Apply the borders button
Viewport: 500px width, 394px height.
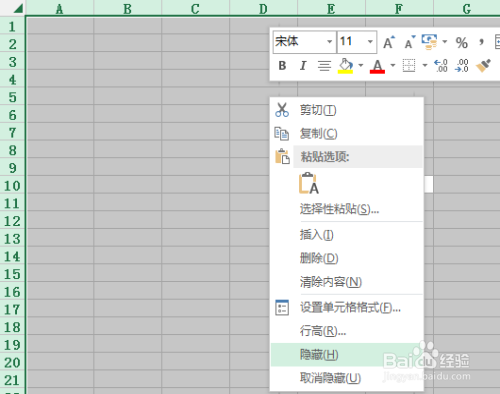tap(409, 66)
